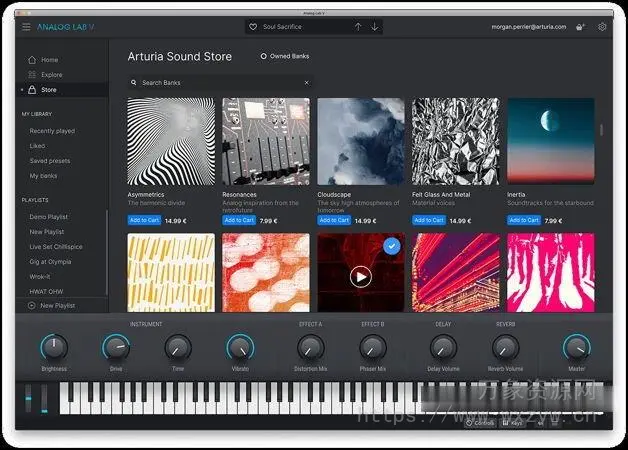This screenshot has height=450, width=628.
Task: Open the pink and white bank thumbnail
Action: (x=551, y=273)
